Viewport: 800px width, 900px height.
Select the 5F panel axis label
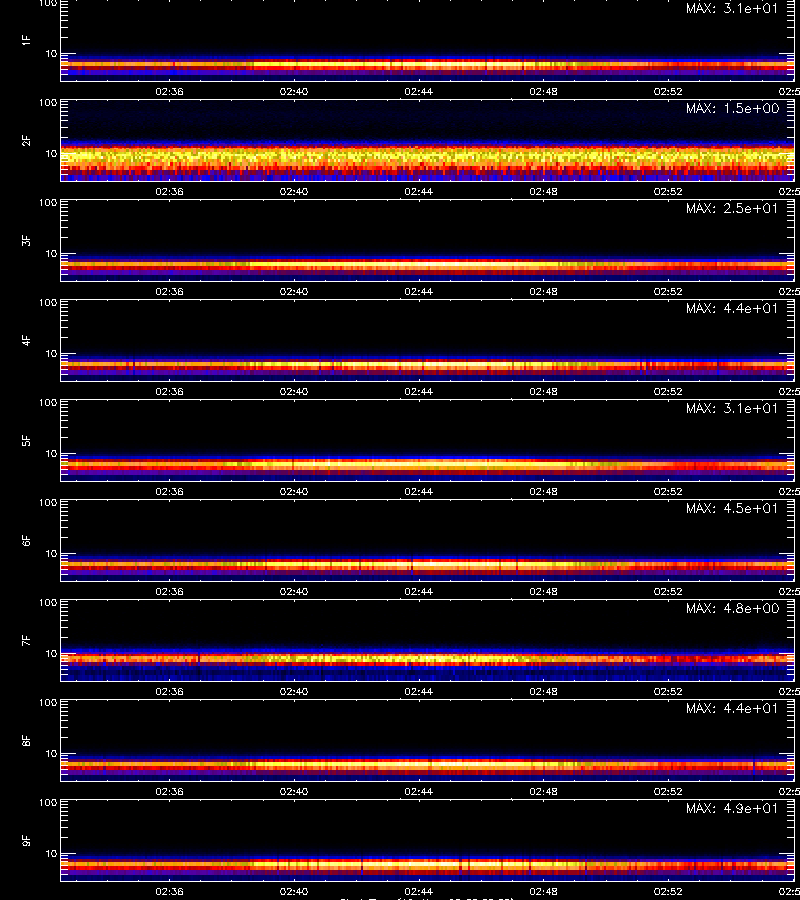(26, 441)
